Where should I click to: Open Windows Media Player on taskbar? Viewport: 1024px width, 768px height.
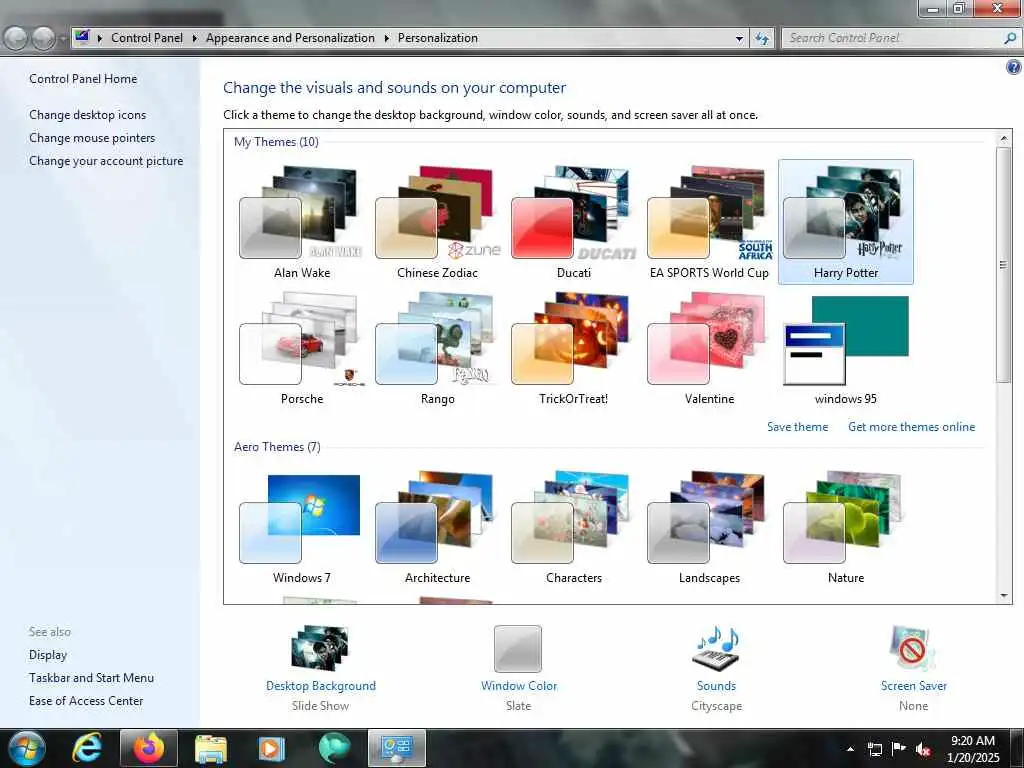272,748
